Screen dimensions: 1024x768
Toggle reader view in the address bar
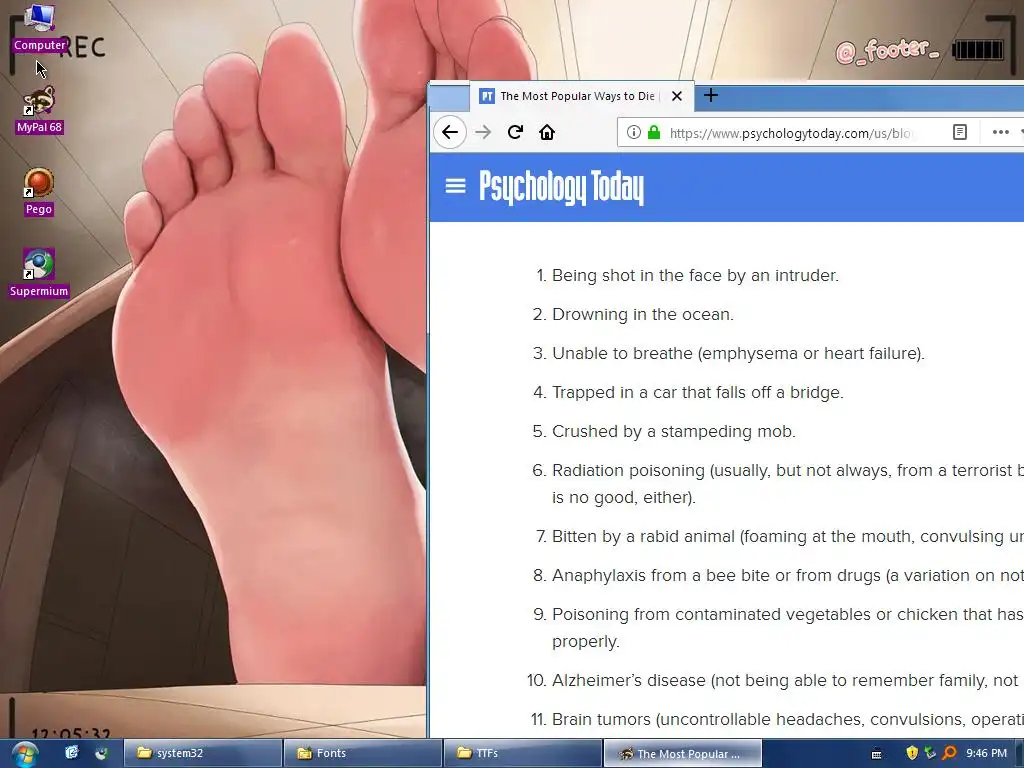[959, 133]
